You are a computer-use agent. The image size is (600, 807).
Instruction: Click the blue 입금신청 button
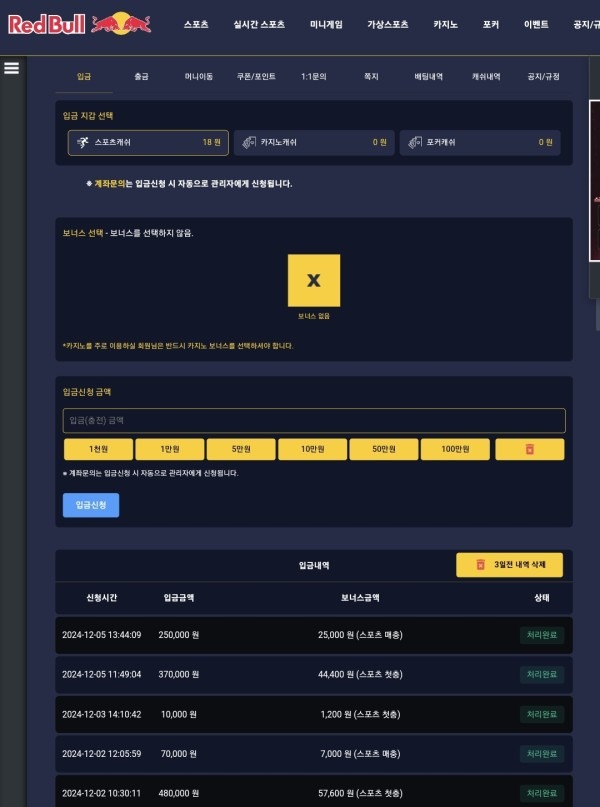[x=91, y=505]
